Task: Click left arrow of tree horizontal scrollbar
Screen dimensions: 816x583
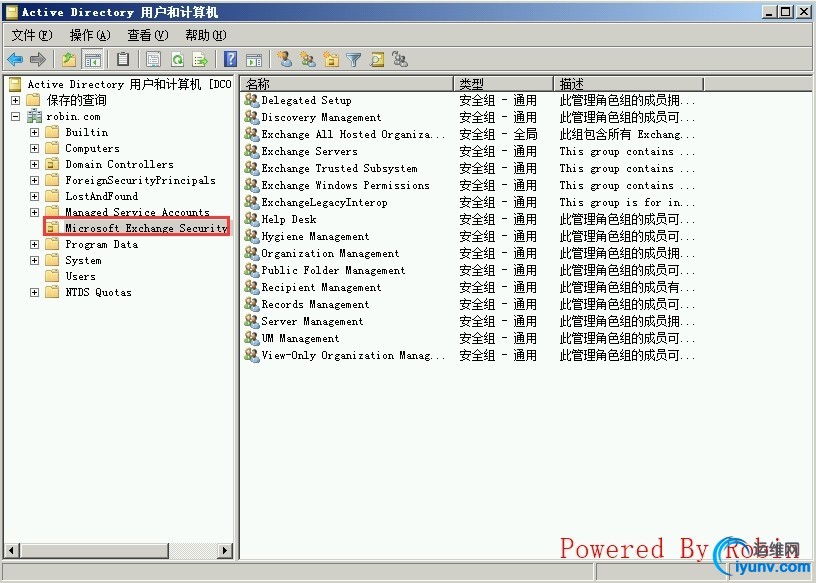Action: pos(12,550)
